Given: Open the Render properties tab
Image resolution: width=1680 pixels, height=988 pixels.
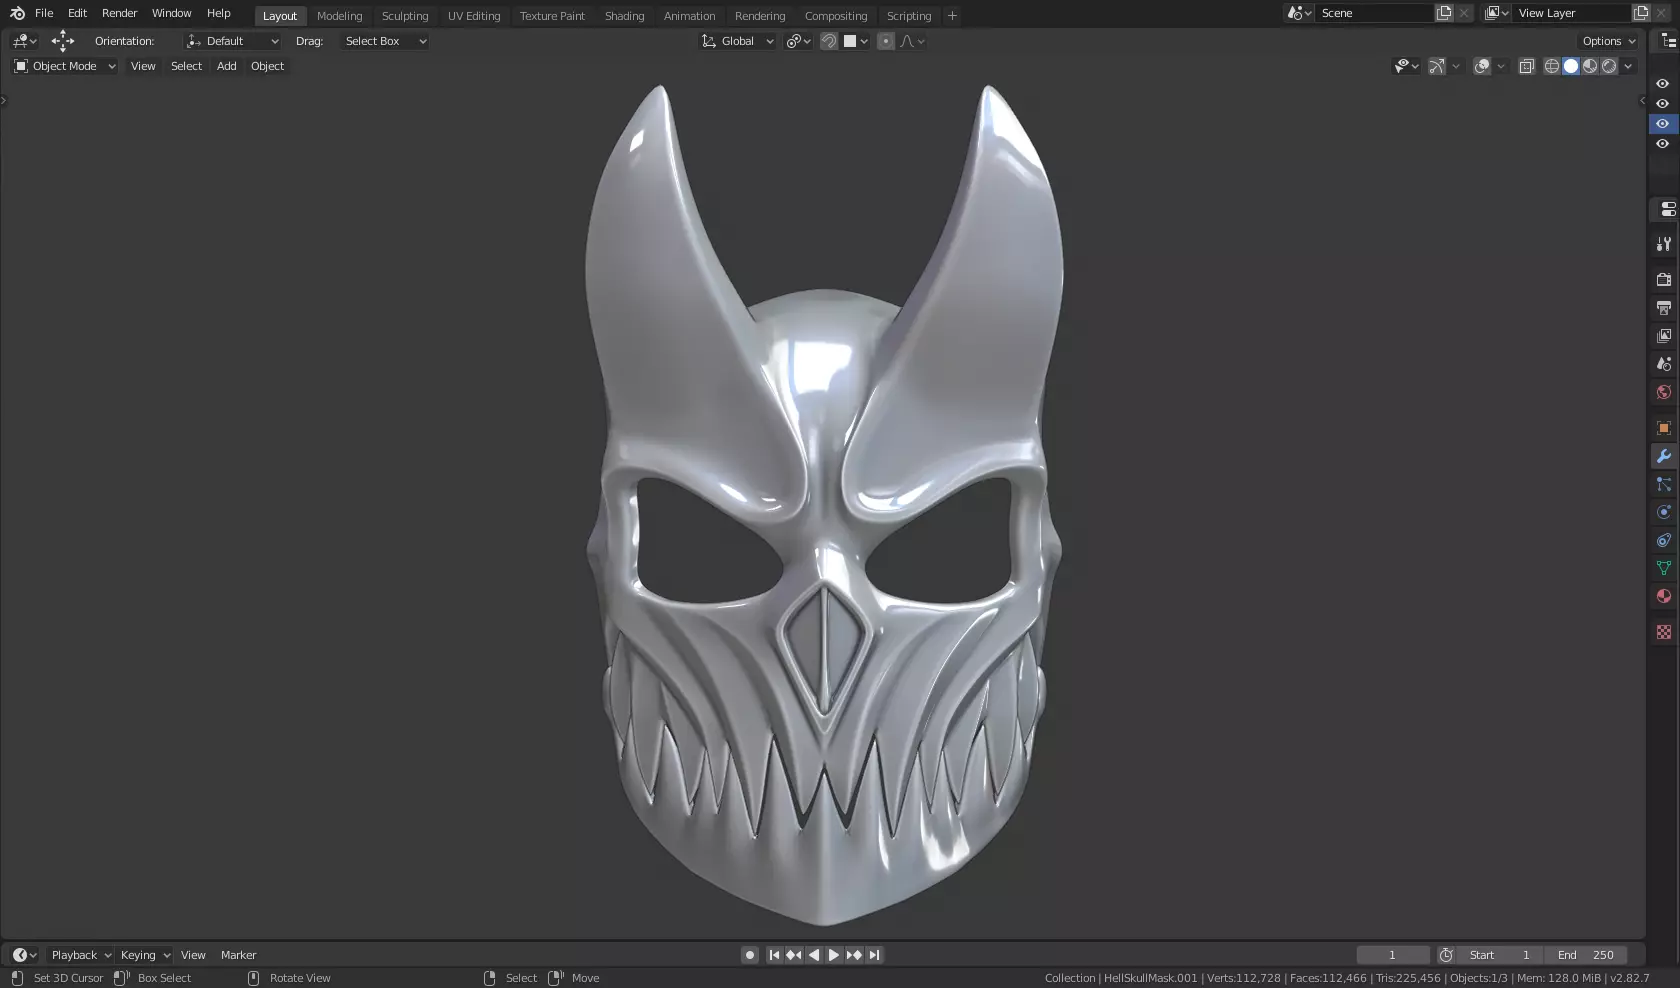Looking at the screenshot, I should 1664,280.
